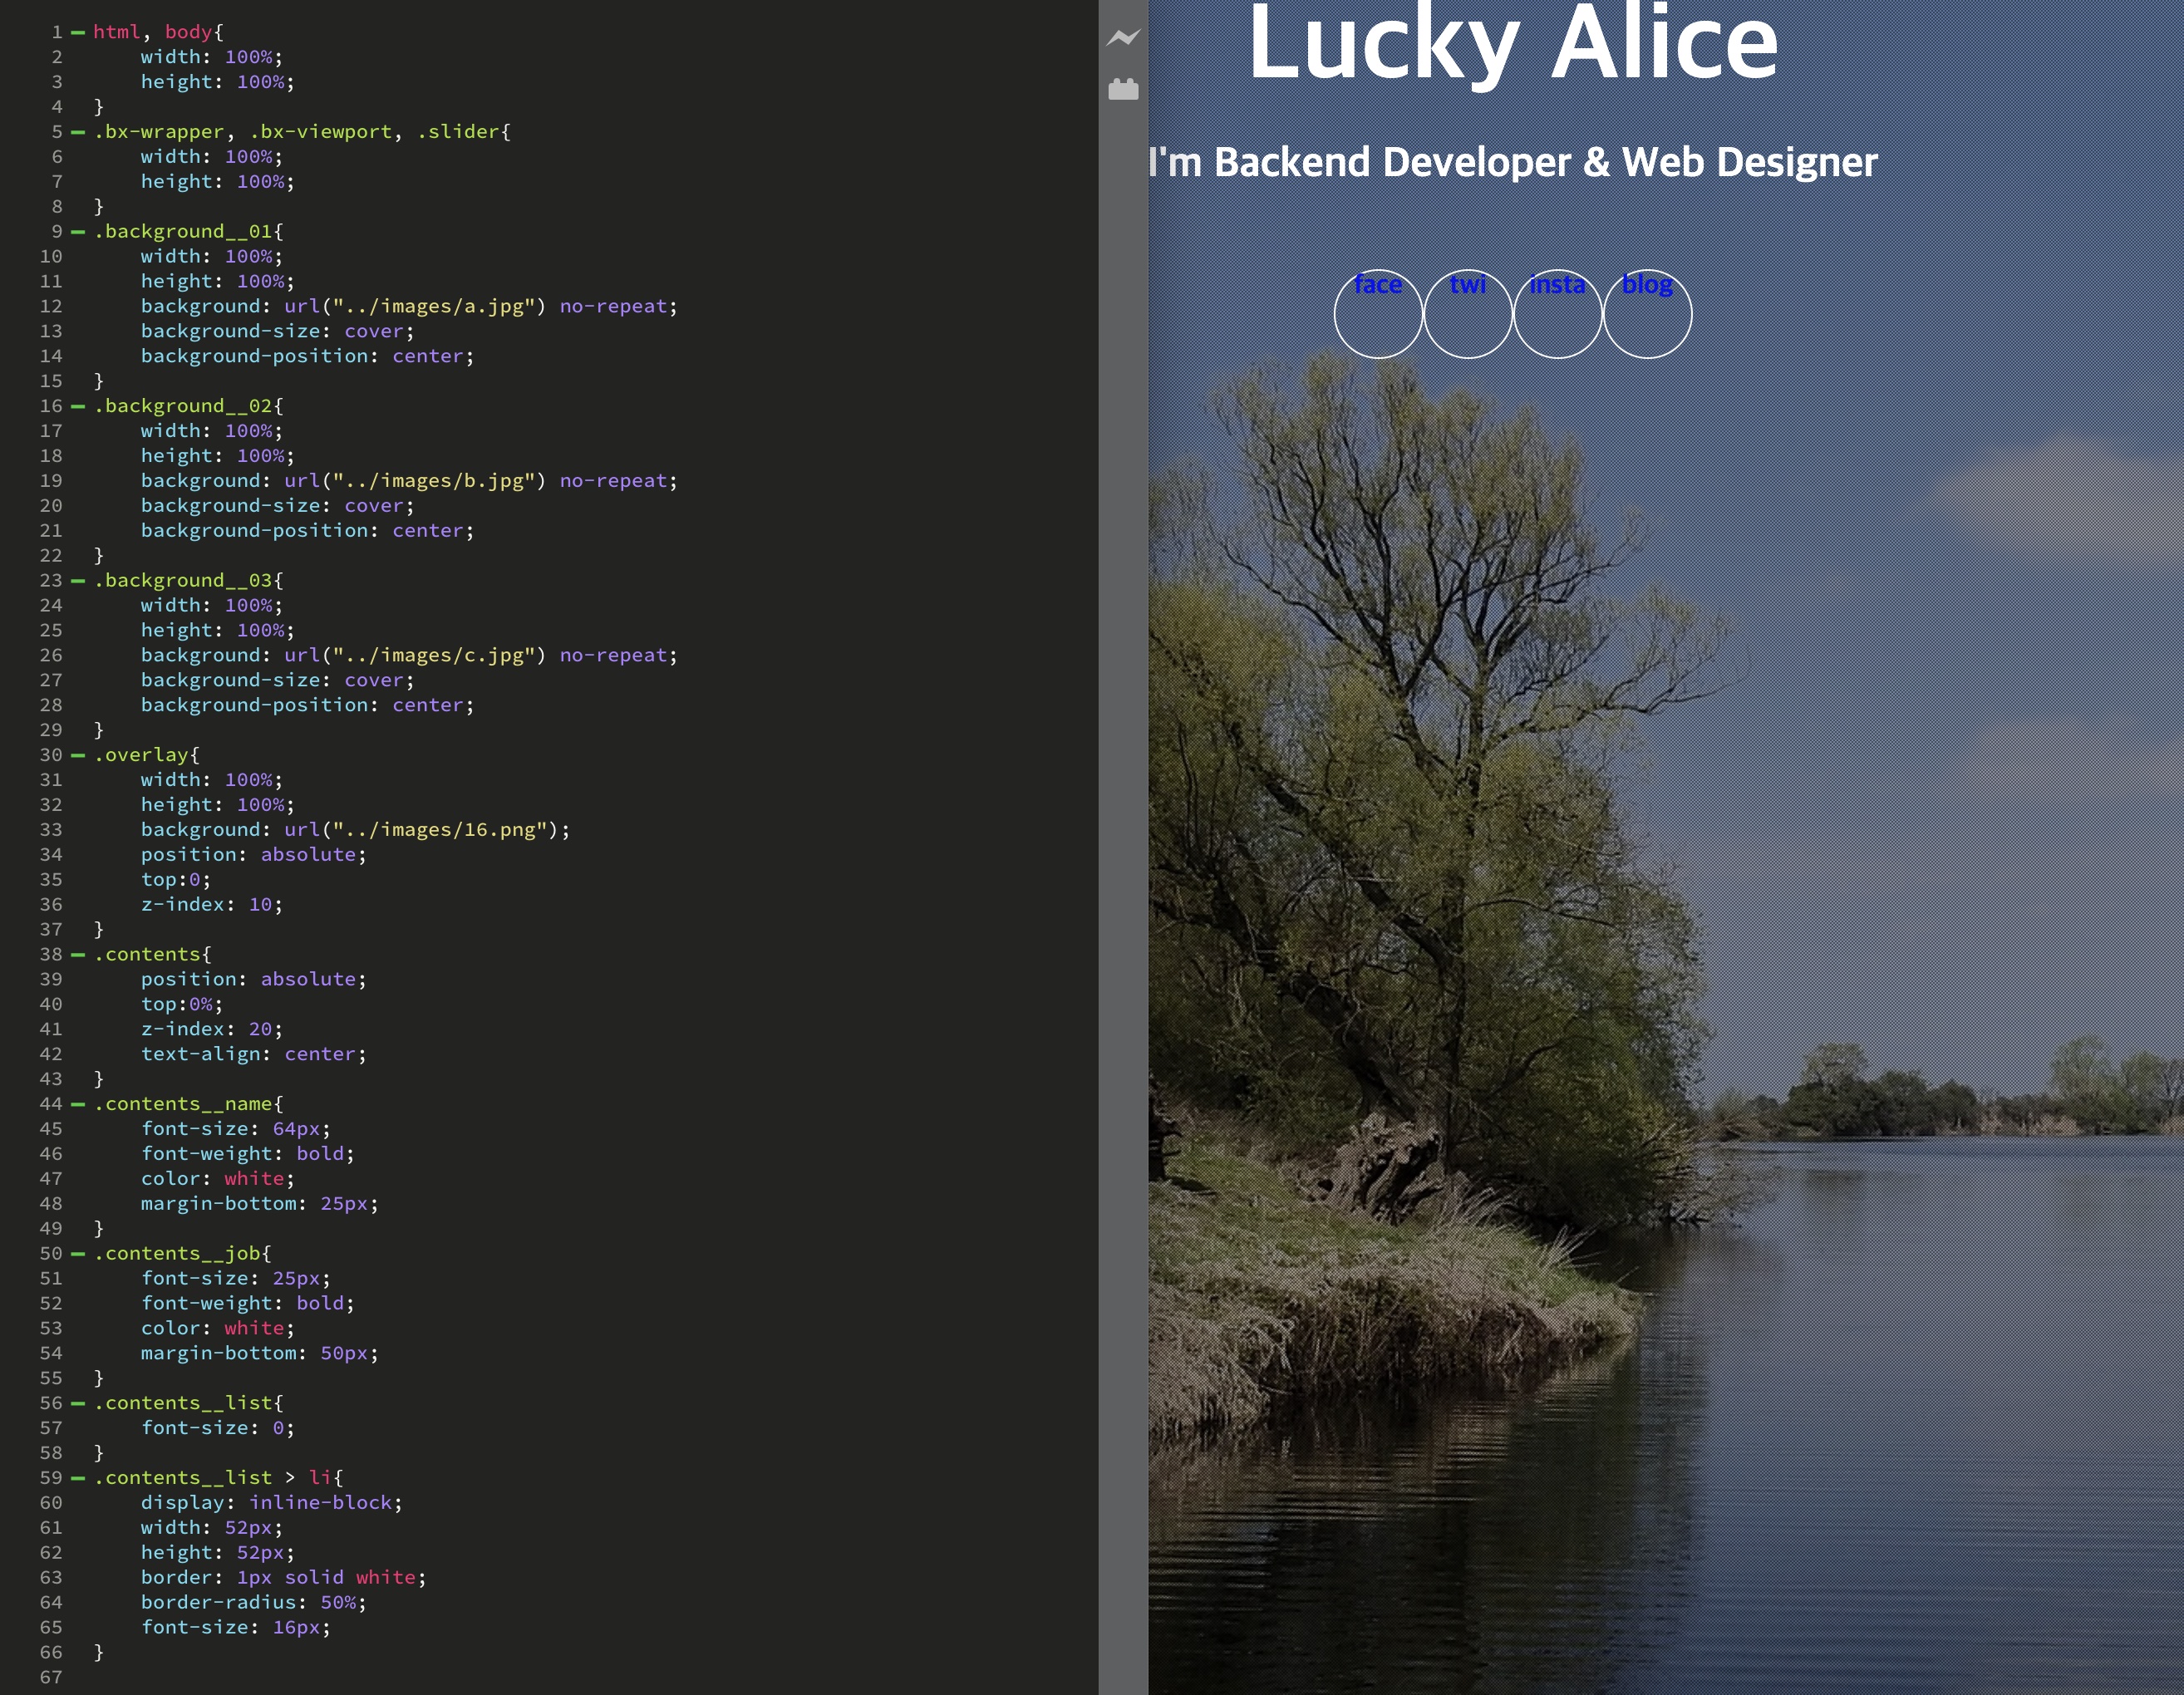Collapse the .contents__job rule fold marker
This screenshot has width=2184, height=1695.
(78, 1254)
